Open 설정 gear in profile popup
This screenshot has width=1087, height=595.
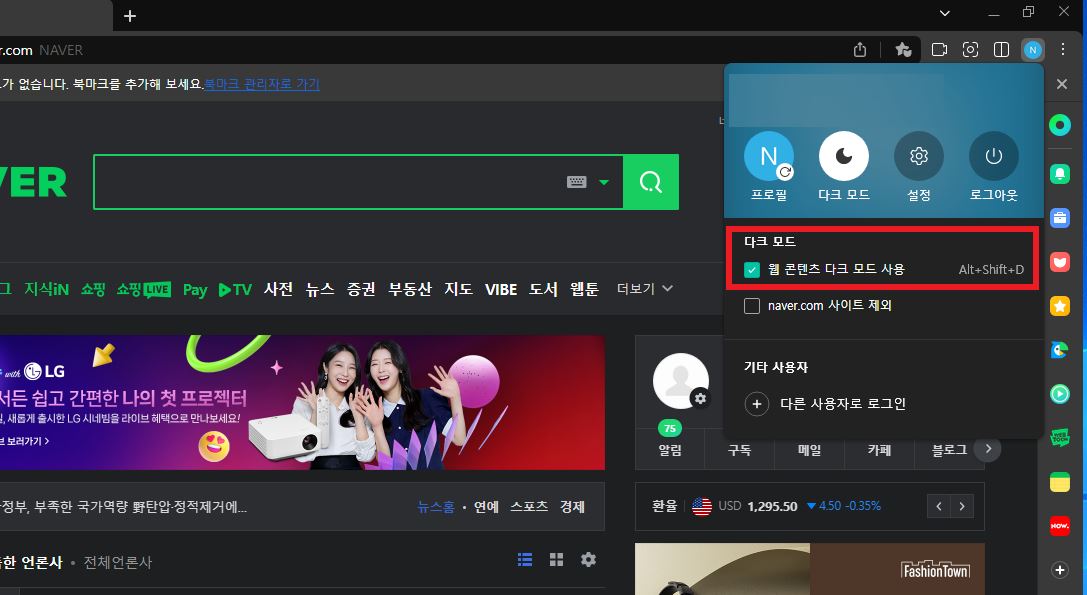919,156
